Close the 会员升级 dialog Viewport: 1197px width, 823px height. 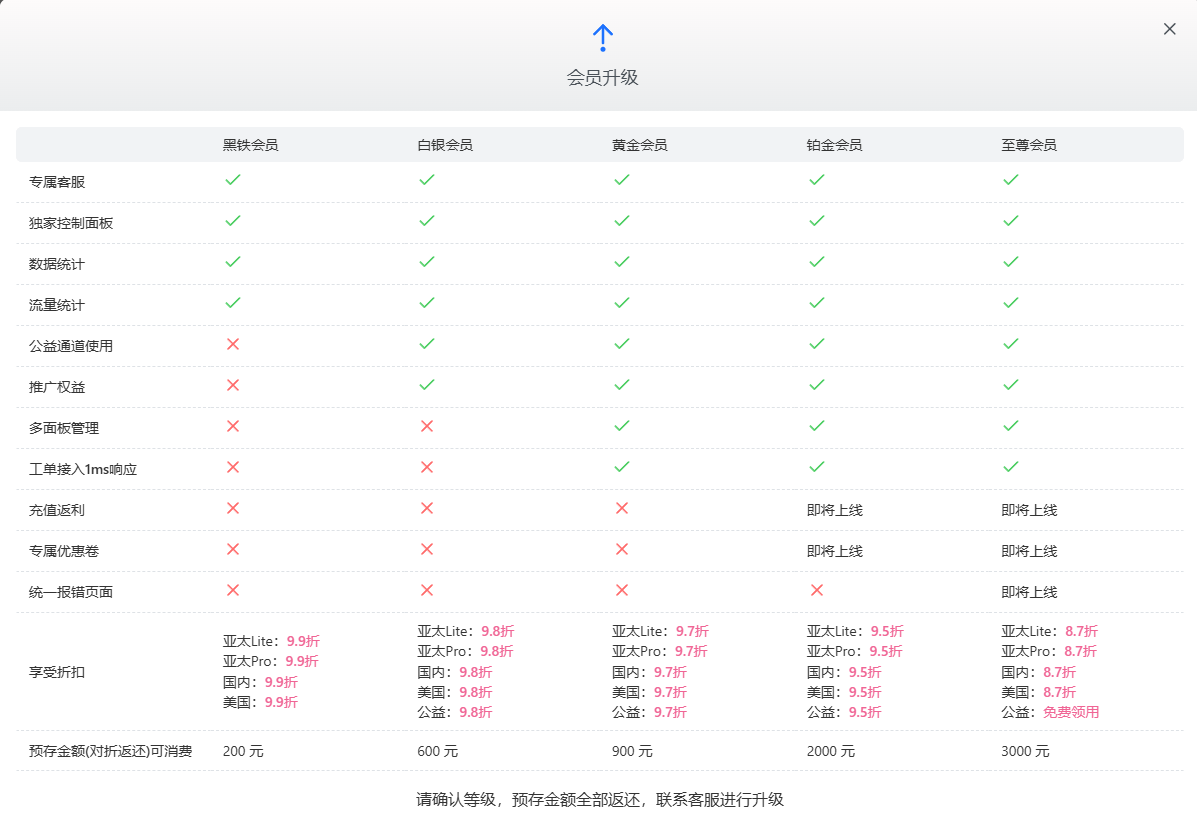tap(1169, 29)
